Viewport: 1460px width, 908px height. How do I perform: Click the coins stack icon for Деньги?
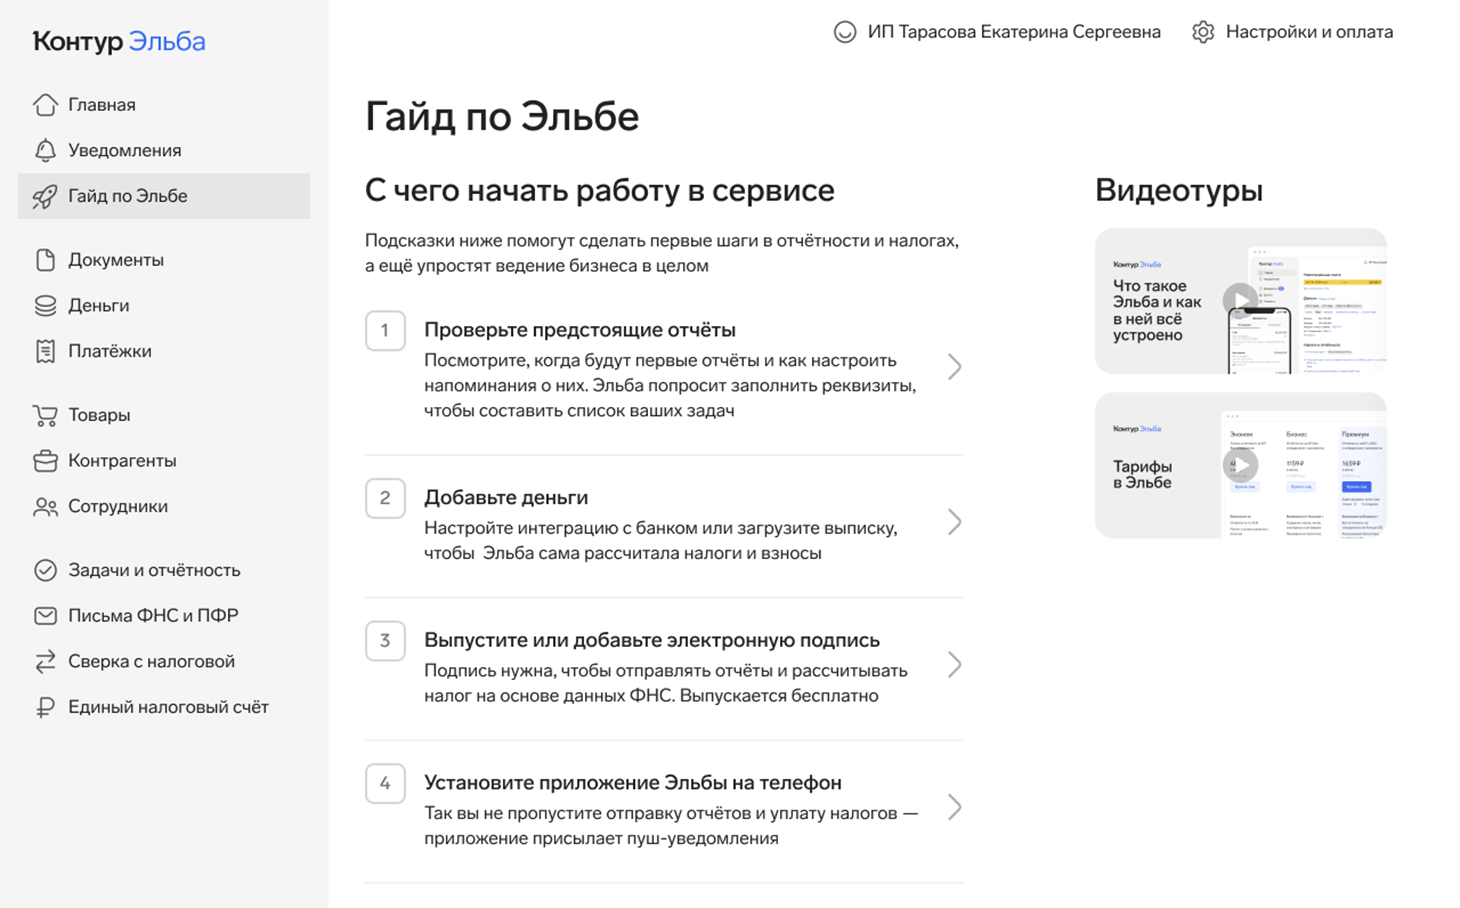(x=45, y=306)
